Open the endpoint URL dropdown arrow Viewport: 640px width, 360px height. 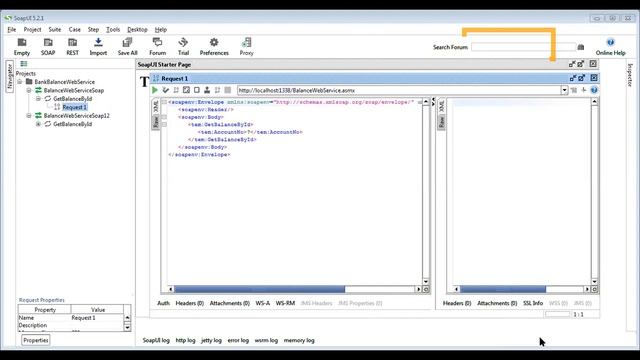click(564, 90)
